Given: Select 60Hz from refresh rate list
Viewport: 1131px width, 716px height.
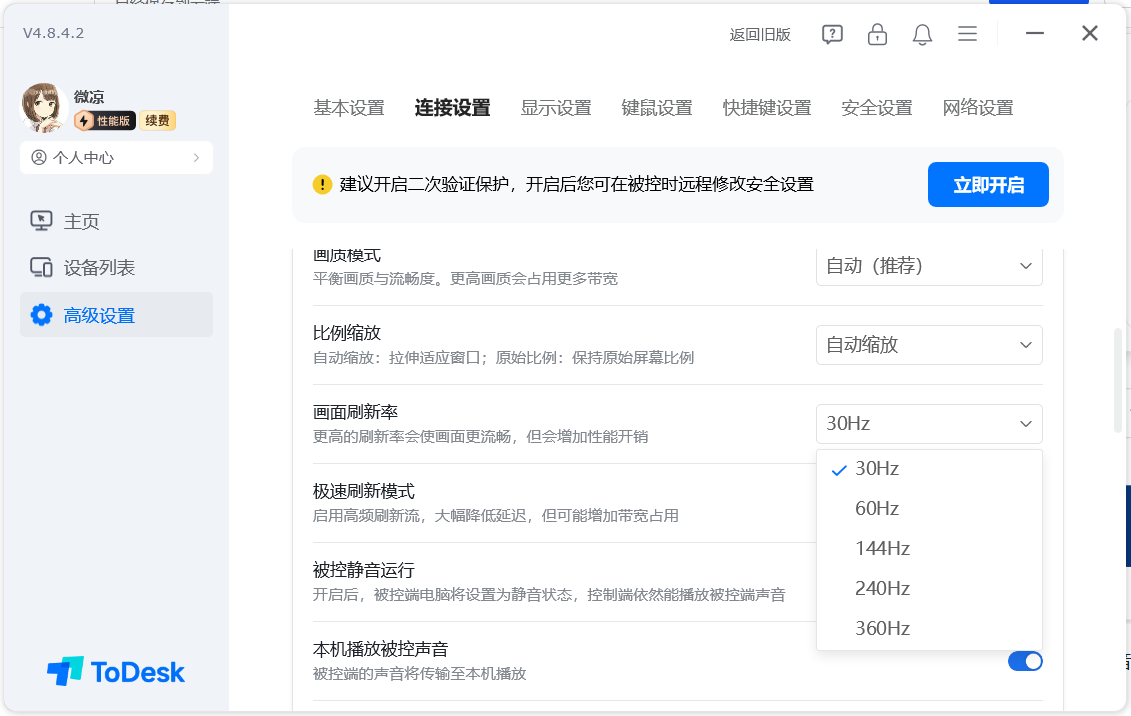Looking at the screenshot, I should [x=877, y=509].
